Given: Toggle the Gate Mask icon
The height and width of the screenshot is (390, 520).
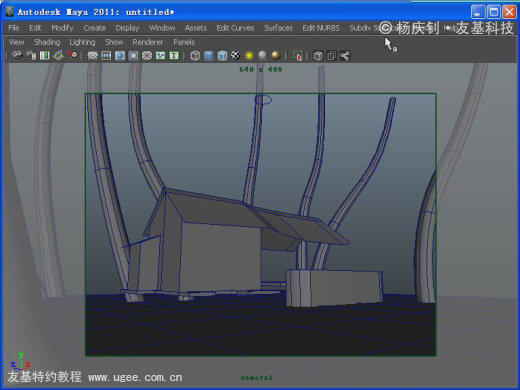Looking at the screenshot, I should 133,56.
